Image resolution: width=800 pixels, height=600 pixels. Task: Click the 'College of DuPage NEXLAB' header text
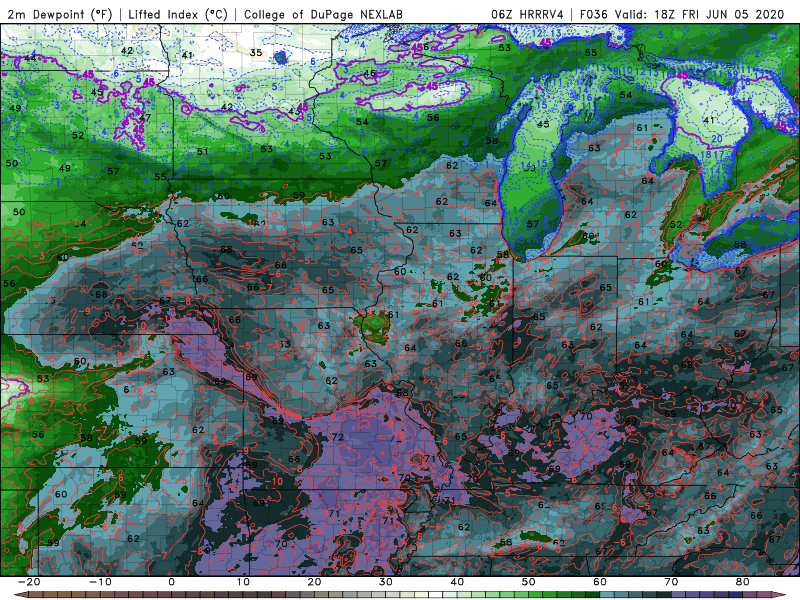pyautogui.click(x=323, y=15)
